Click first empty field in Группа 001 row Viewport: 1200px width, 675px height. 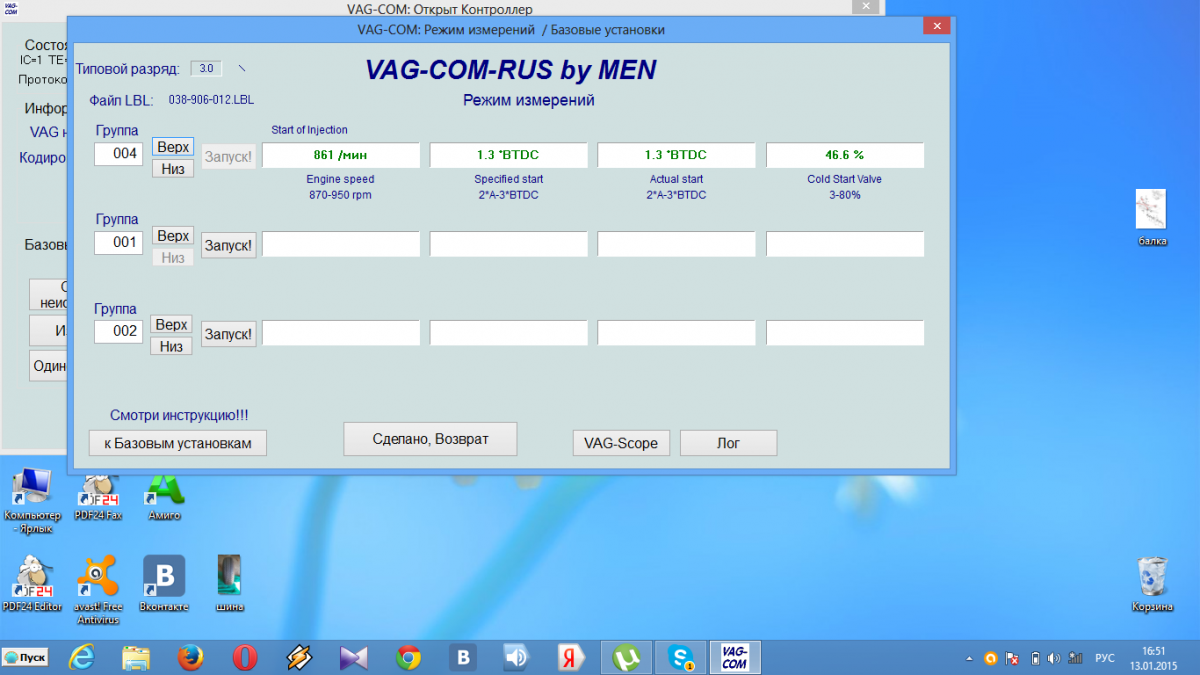coord(341,244)
